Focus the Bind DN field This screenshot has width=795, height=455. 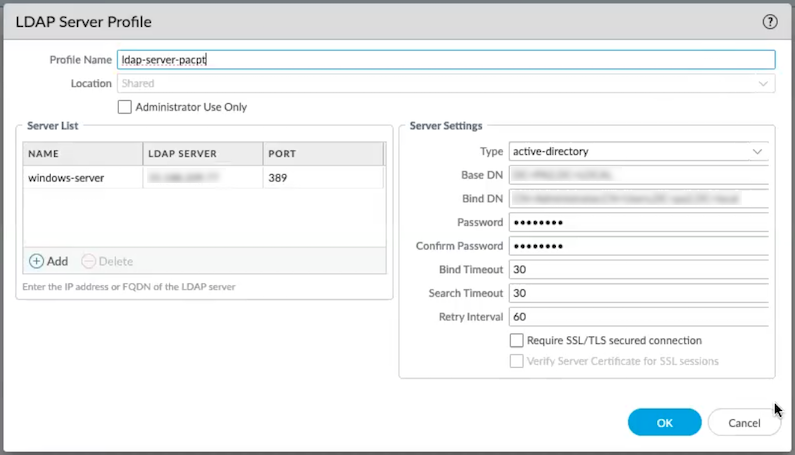[x=638, y=198]
